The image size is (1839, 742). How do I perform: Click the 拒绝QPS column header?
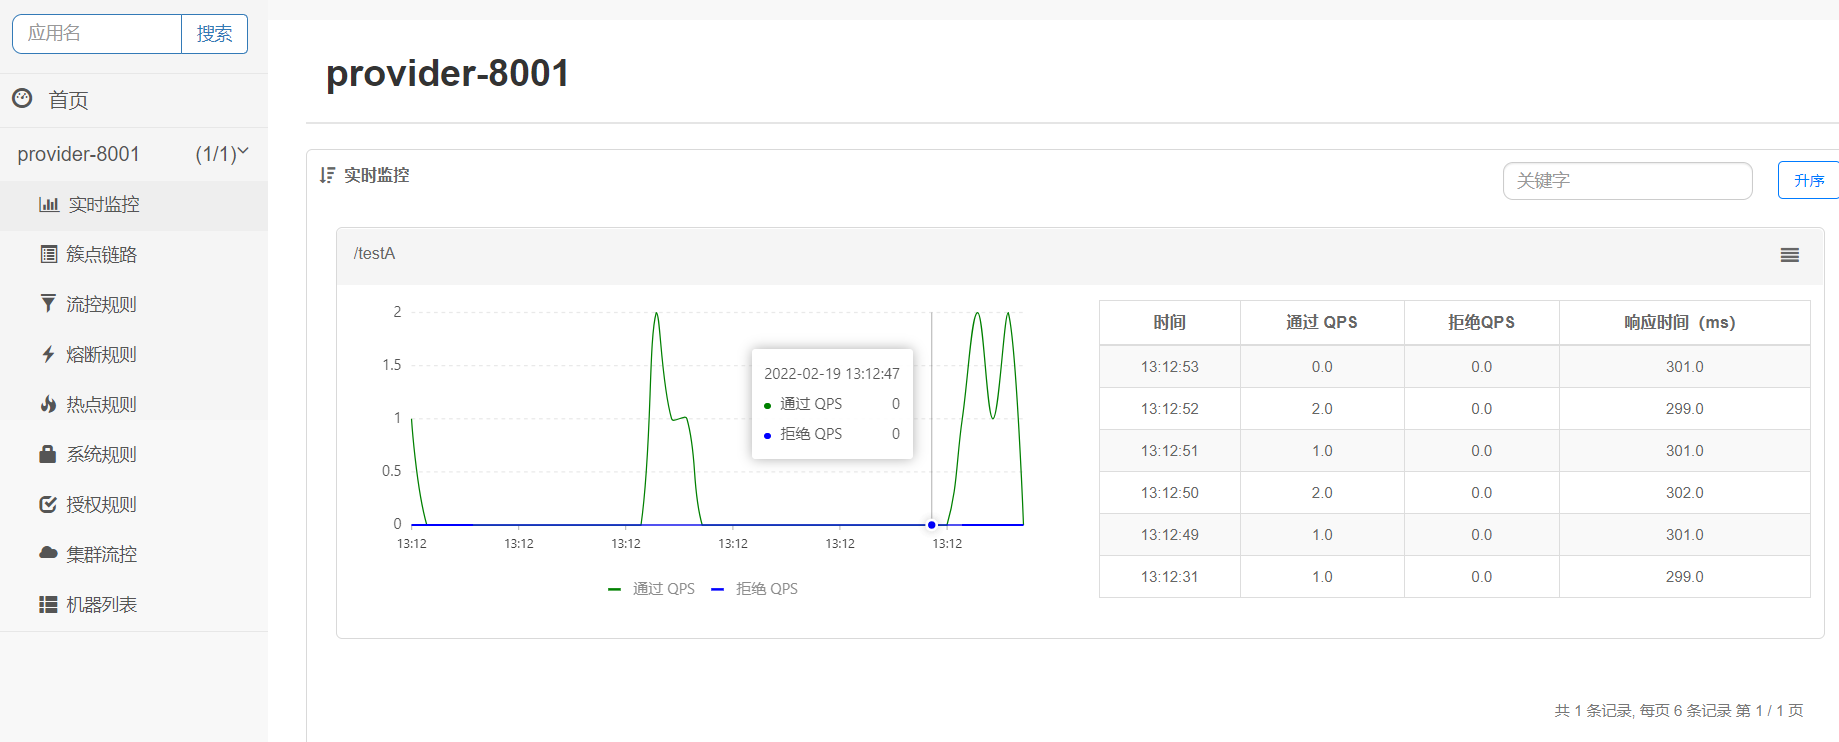coord(1481,322)
